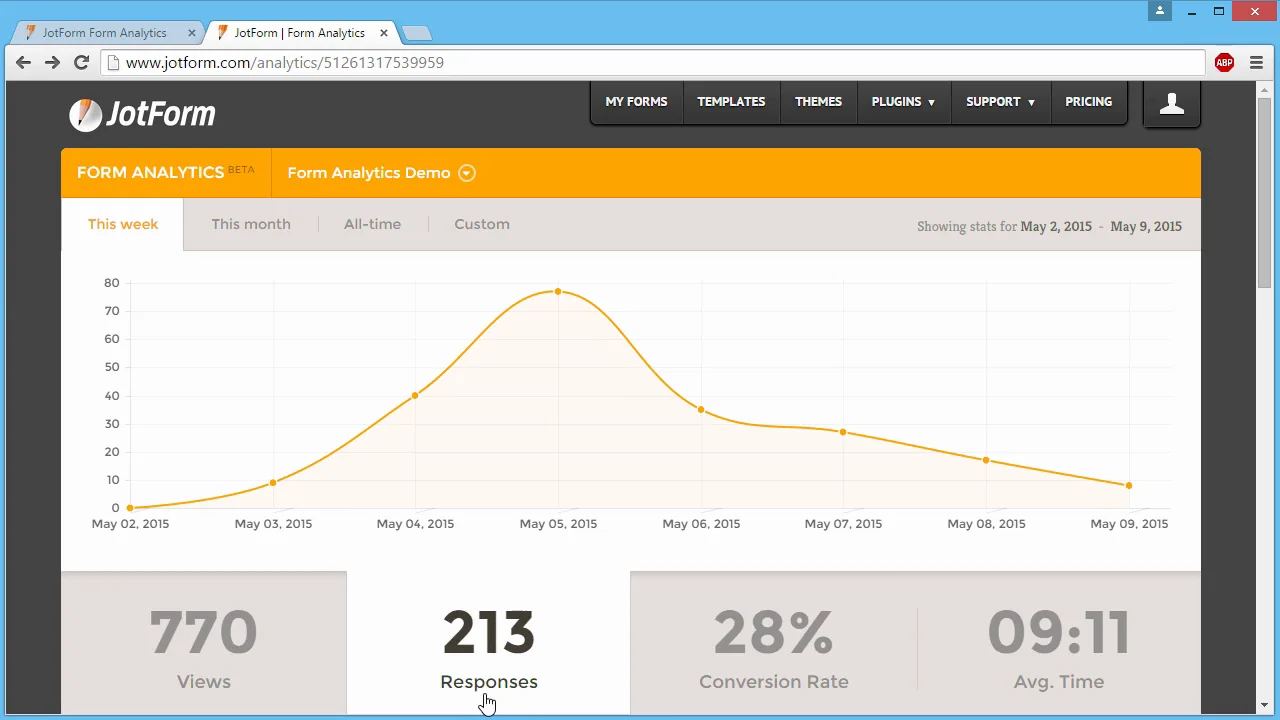1280x720 pixels.
Task: Click the May 08 chart data point
Action: (986, 460)
